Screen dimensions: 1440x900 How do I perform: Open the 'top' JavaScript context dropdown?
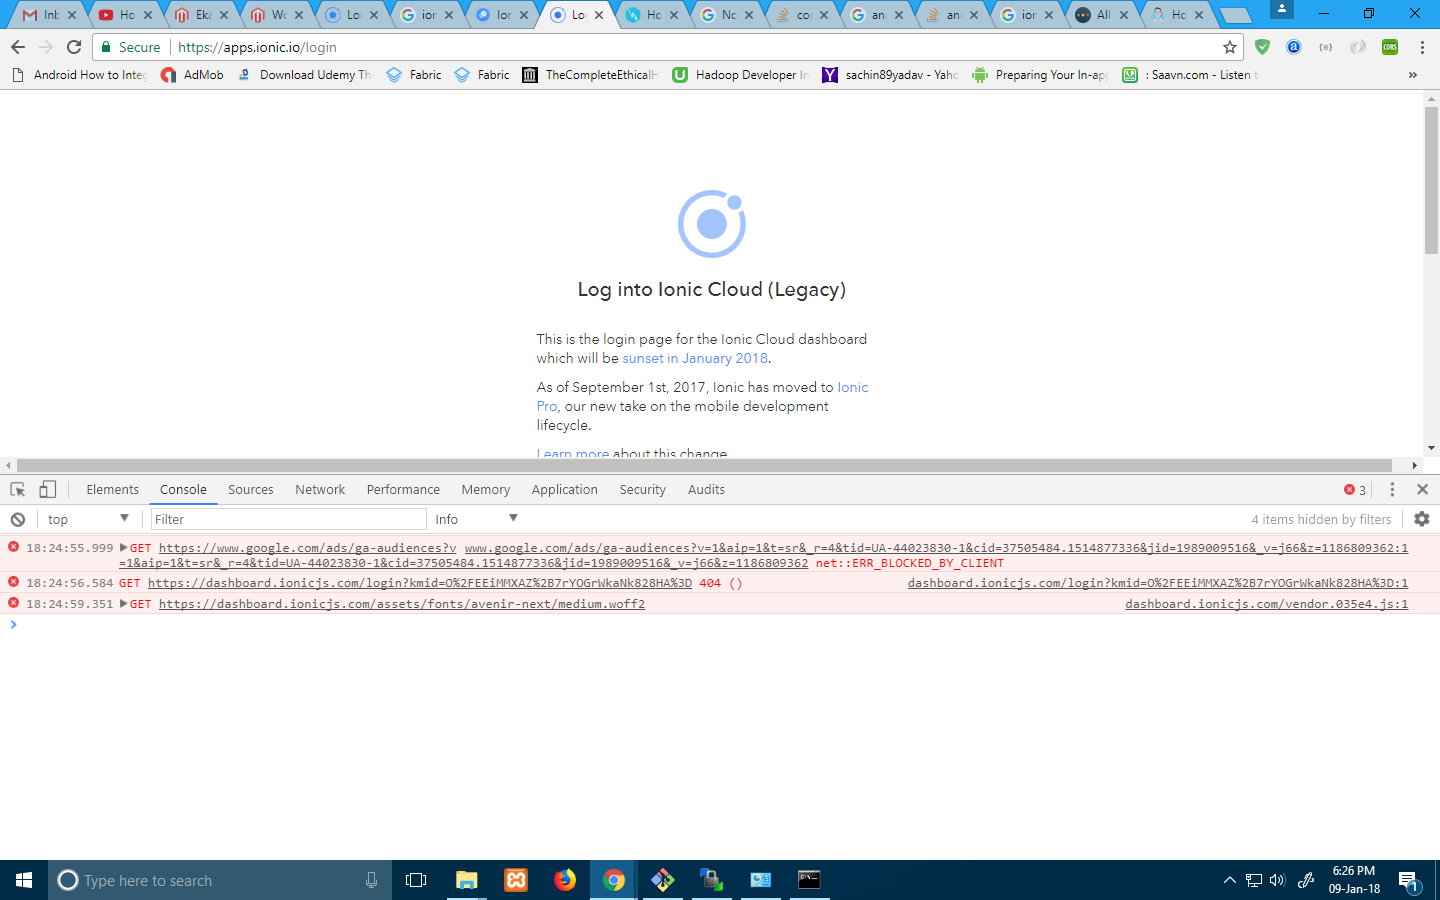[88, 519]
